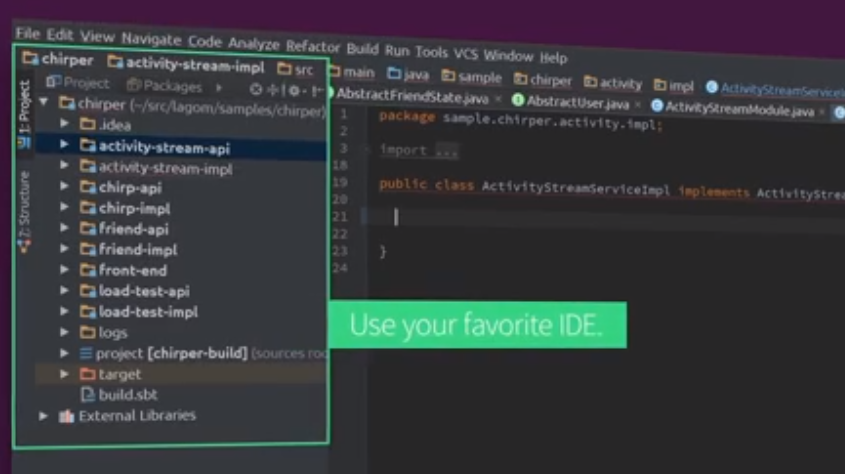The width and height of the screenshot is (845, 474).
Task: Expand the front-end module
Action: (64, 269)
